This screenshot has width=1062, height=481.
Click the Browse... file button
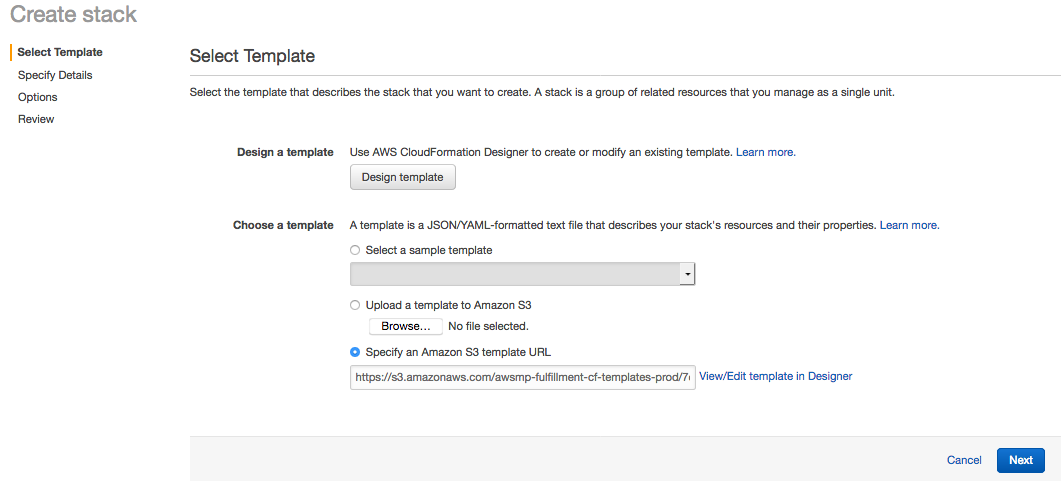(405, 327)
